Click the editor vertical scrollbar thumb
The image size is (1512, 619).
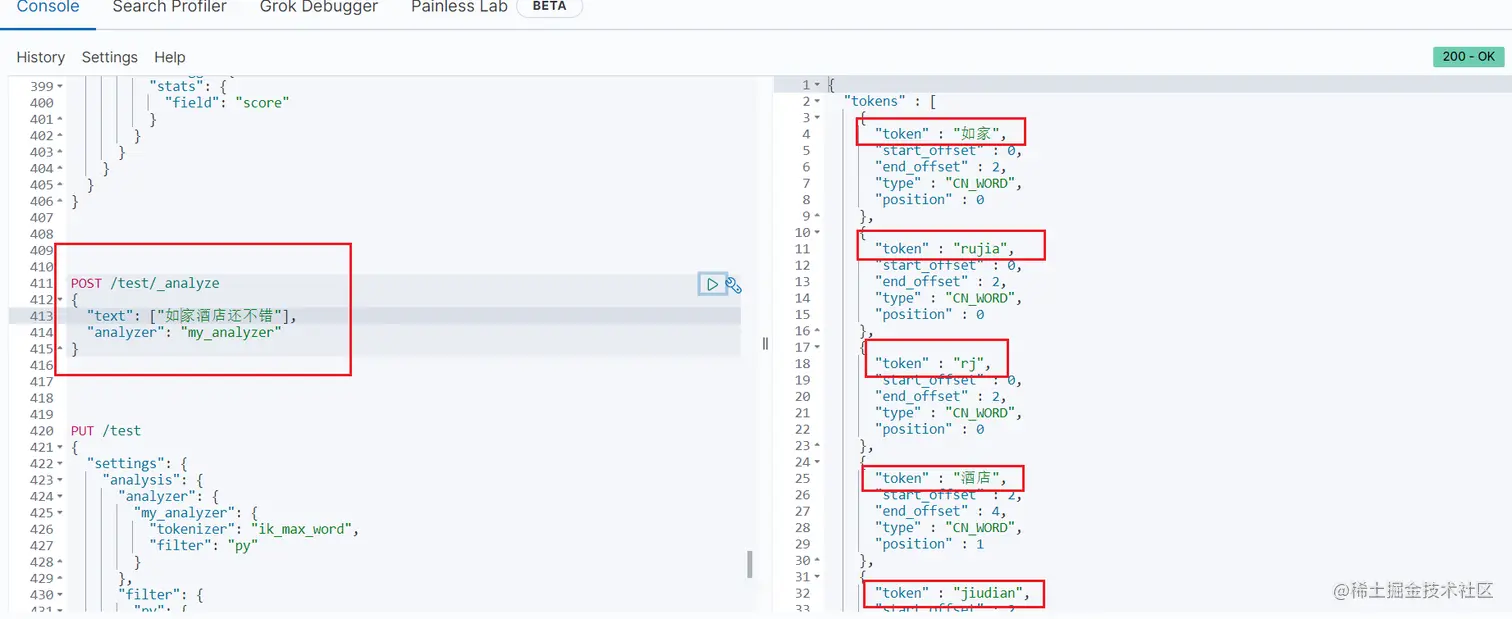[x=750, y=564]
